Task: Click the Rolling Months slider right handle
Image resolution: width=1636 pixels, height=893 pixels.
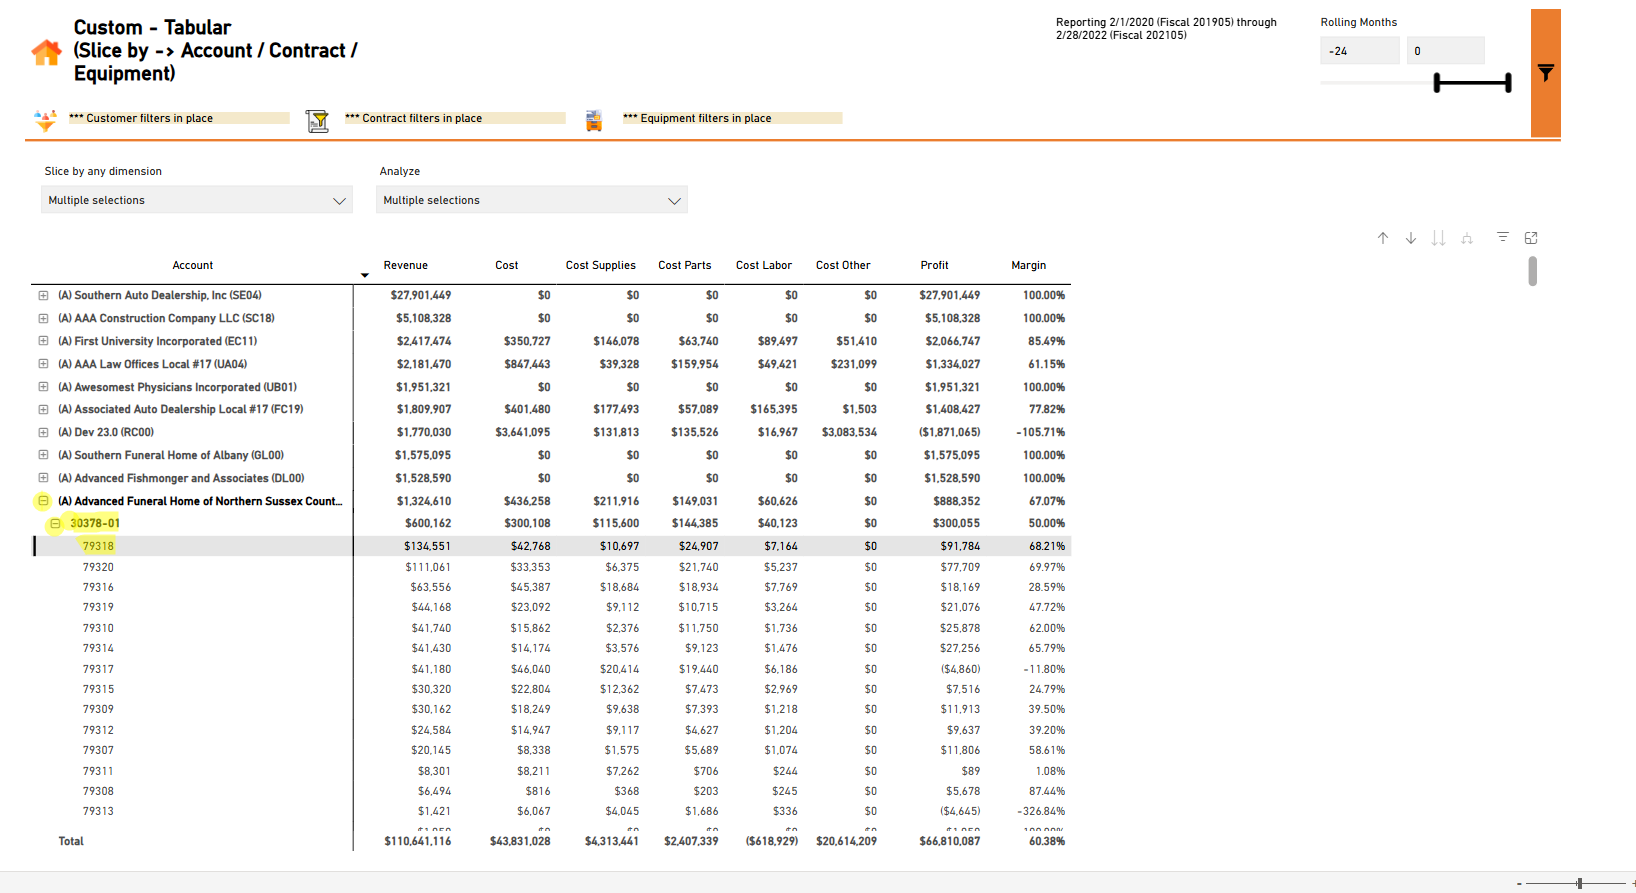Action: pos(1508,83)
